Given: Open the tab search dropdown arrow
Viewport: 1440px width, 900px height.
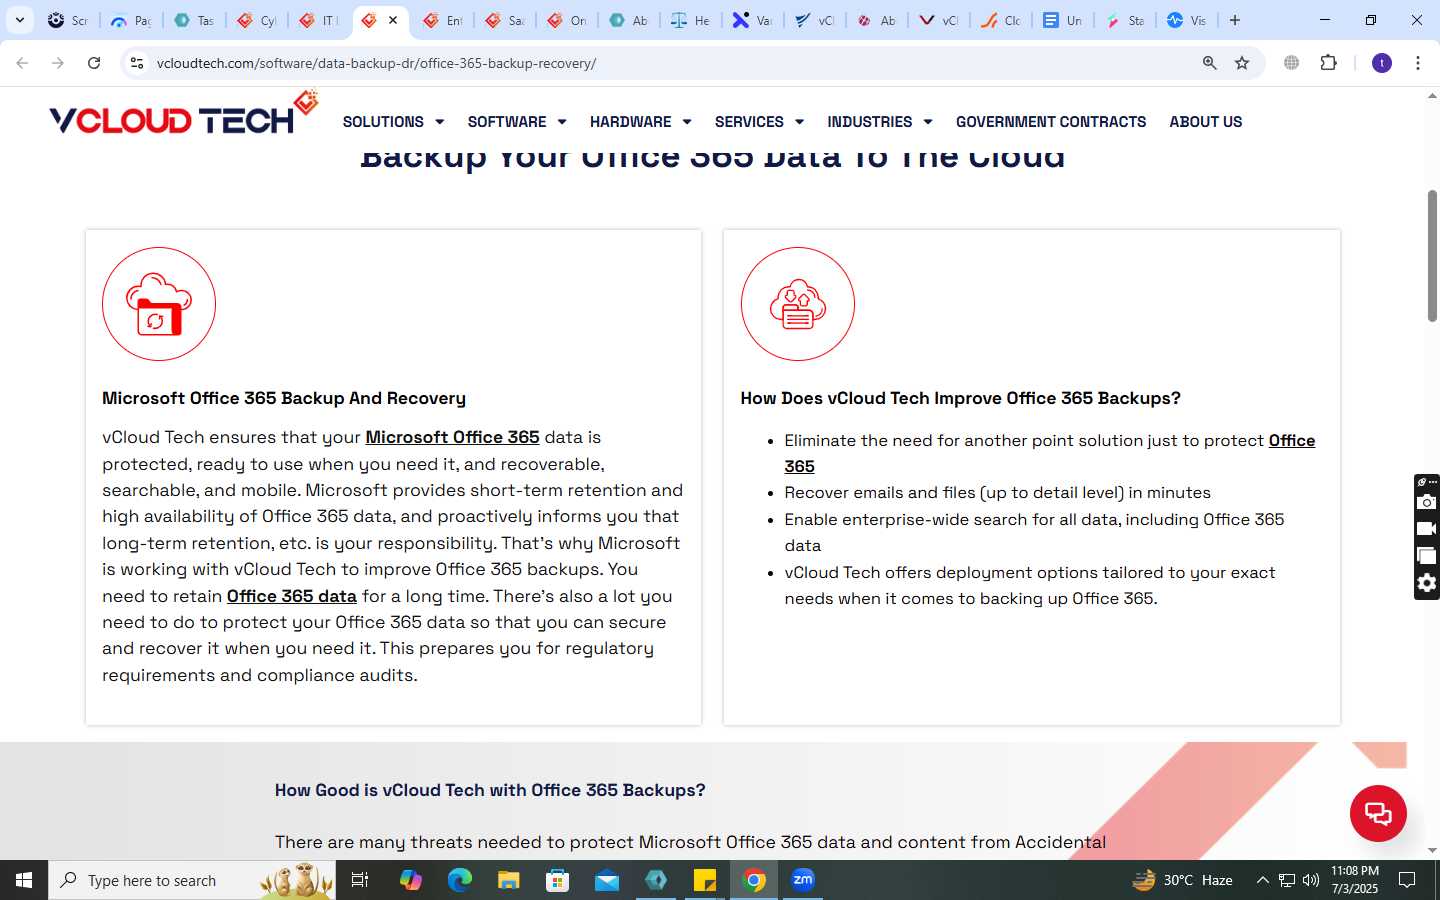Looking at the screenshot, I should tap(19, 20).
